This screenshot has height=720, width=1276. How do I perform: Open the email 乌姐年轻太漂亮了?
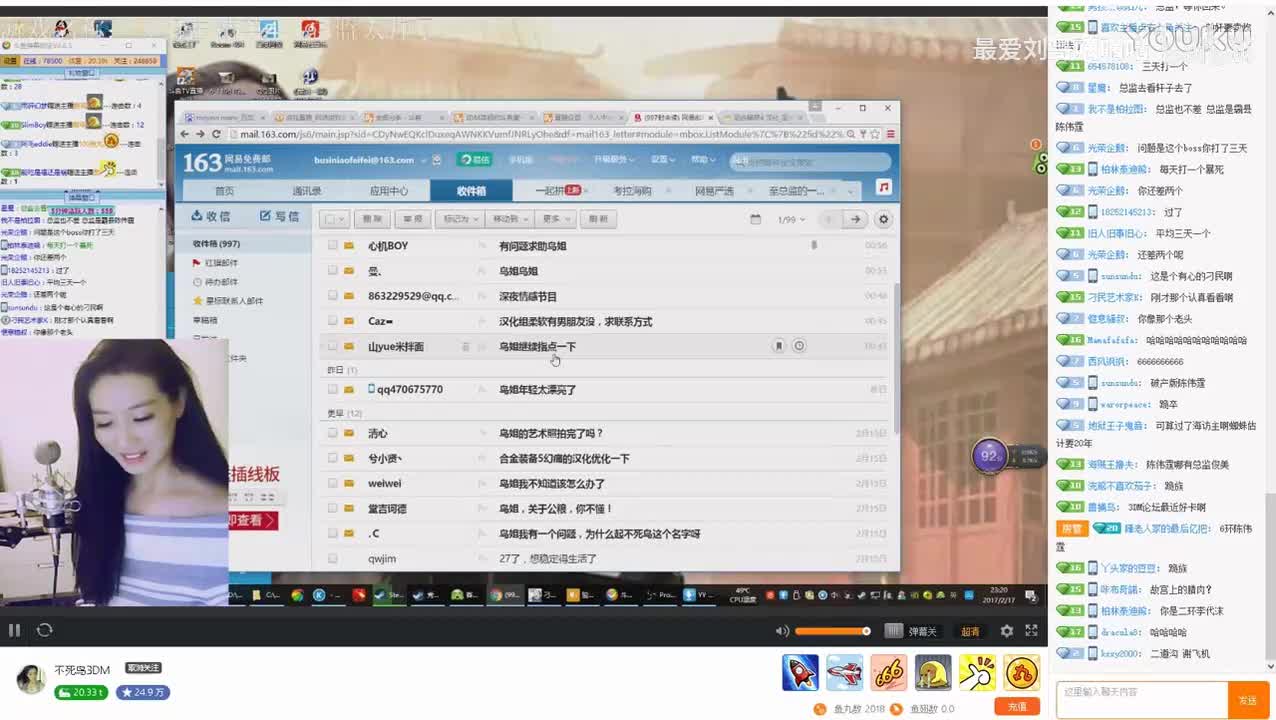(538, 389)
